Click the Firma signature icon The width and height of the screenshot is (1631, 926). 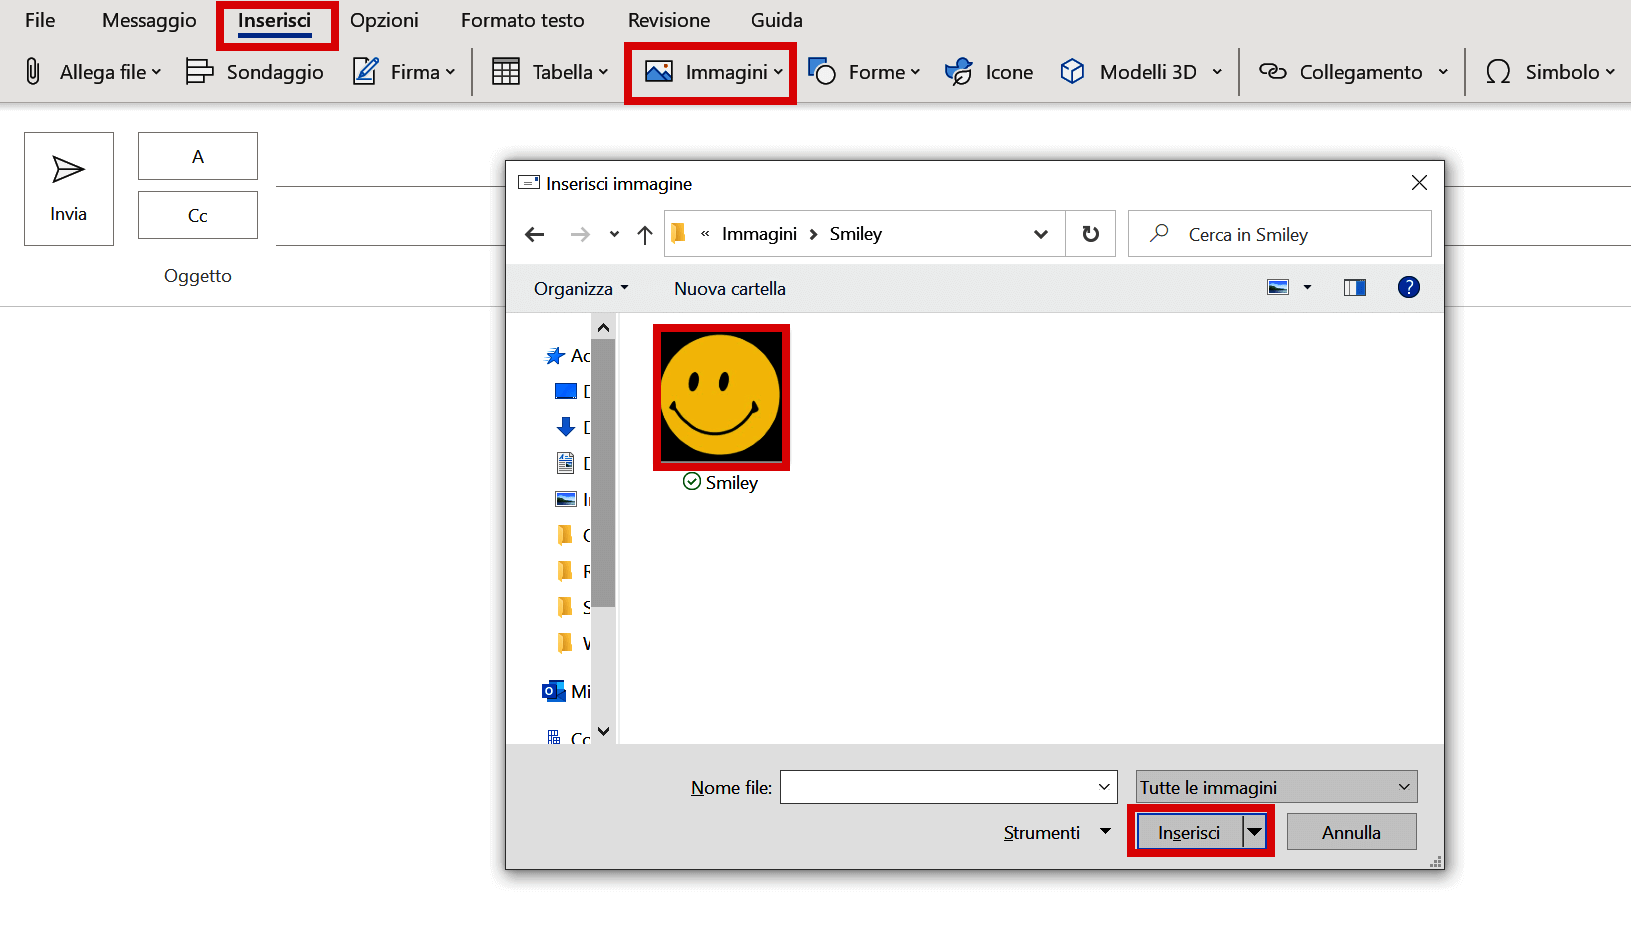tap(364, 71)
